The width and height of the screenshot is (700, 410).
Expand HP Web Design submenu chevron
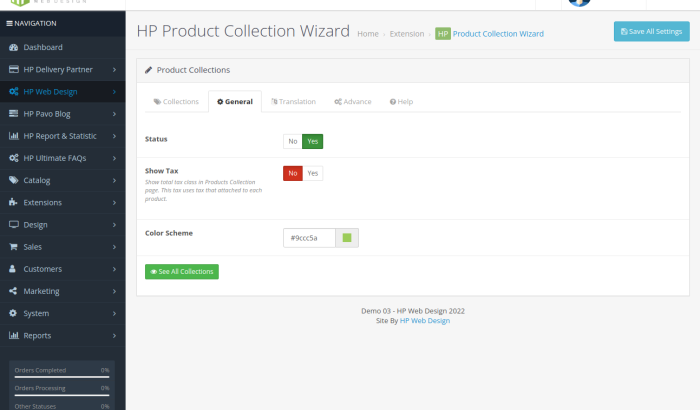coord(114,92)
